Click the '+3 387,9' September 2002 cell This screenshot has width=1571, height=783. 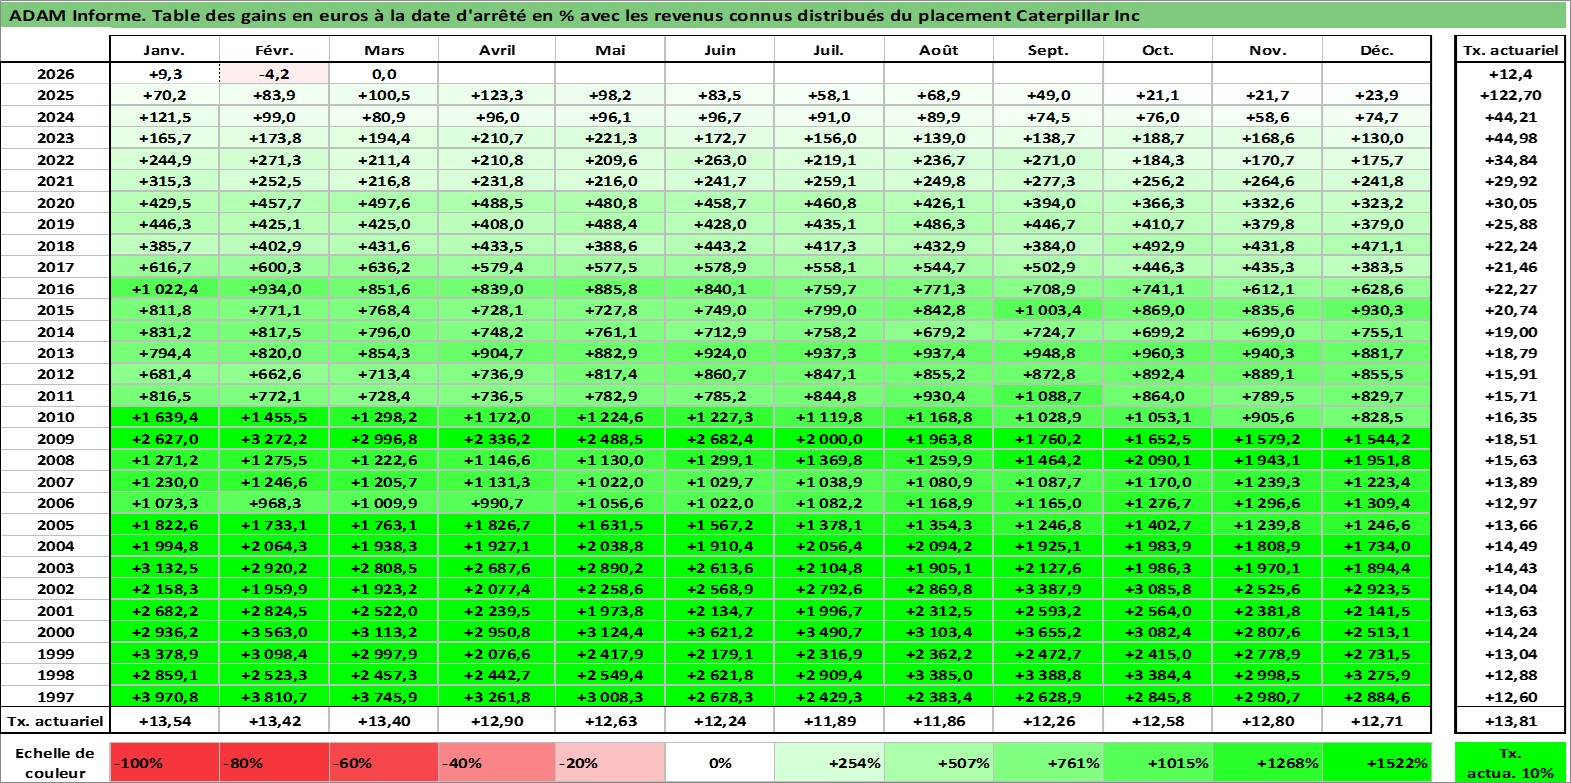[1048, 589]
